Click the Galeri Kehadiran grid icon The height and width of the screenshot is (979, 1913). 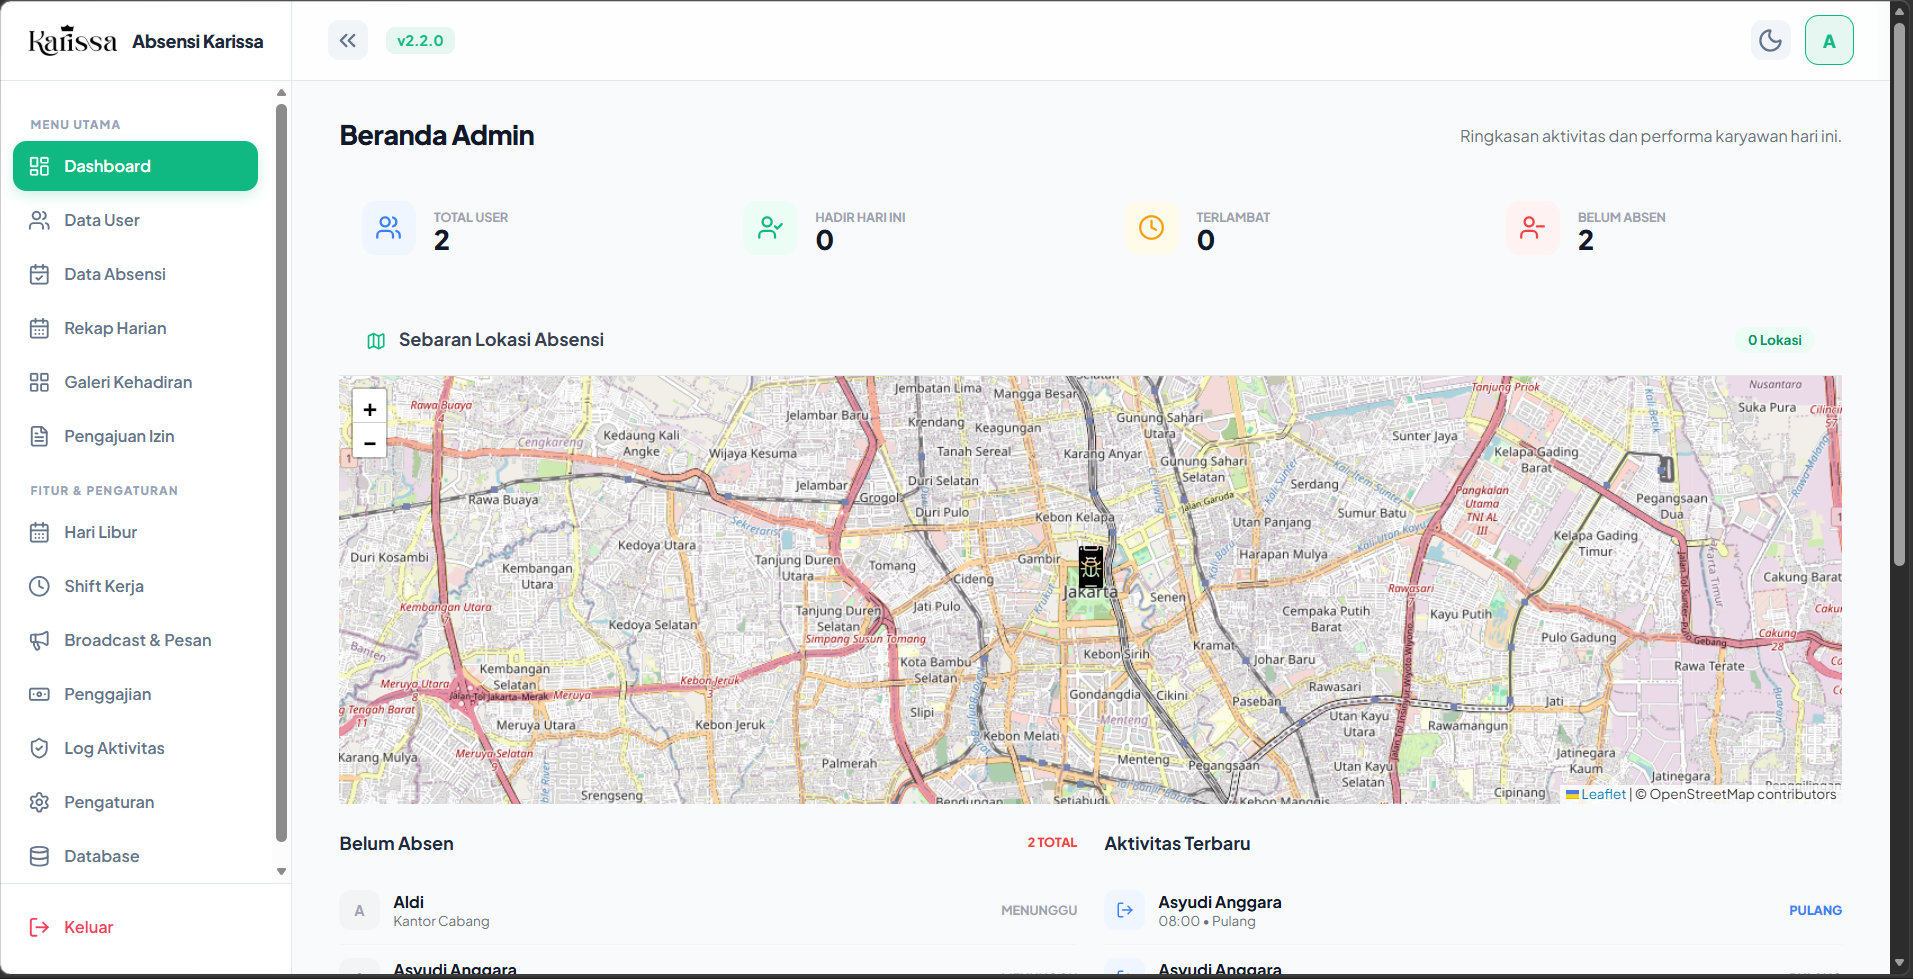pyautogui.click(x=39, y=382)
